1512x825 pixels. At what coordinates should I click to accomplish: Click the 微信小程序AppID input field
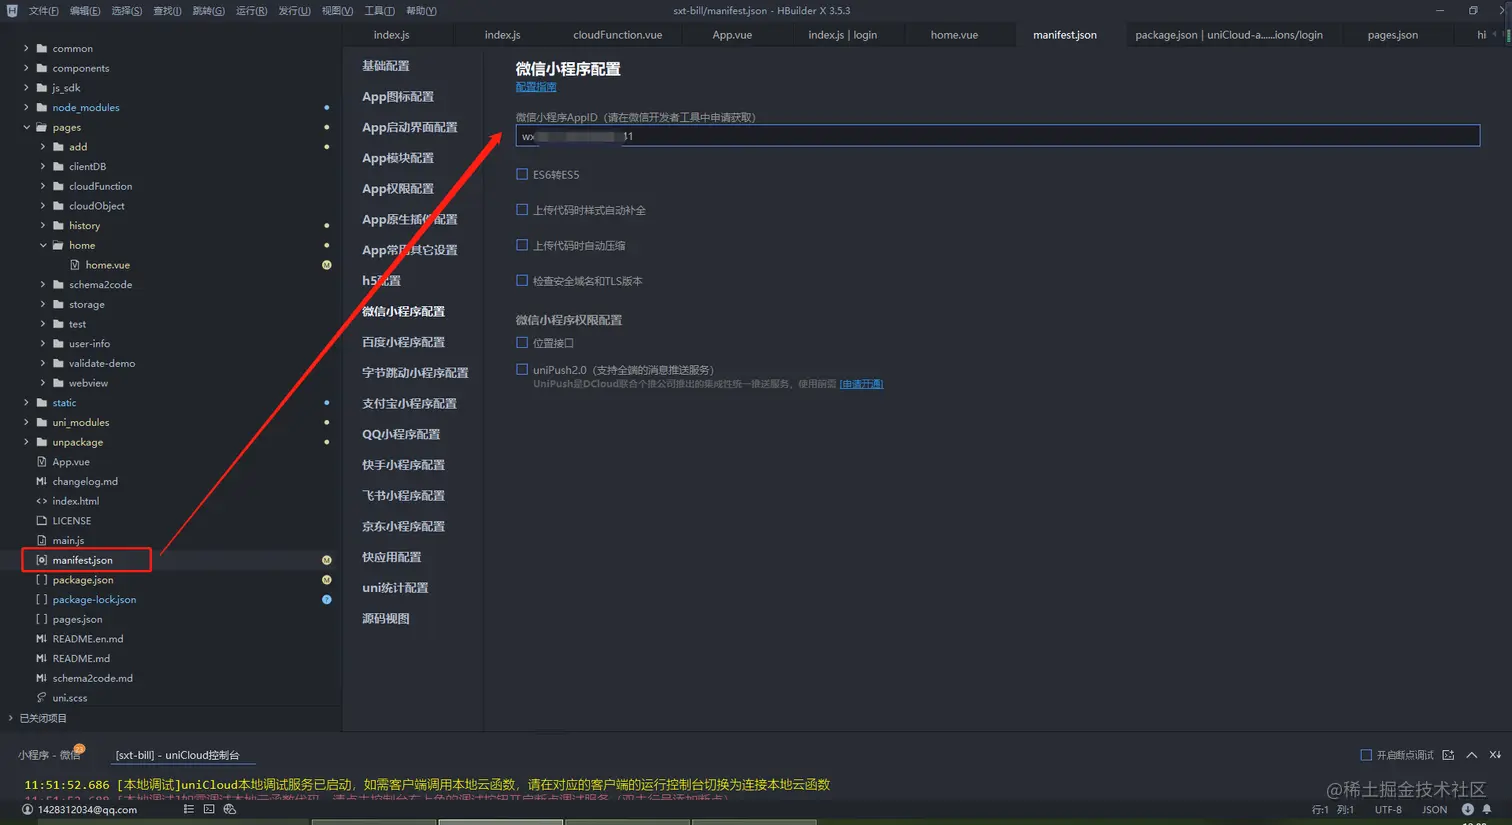(x=997, y=136)
